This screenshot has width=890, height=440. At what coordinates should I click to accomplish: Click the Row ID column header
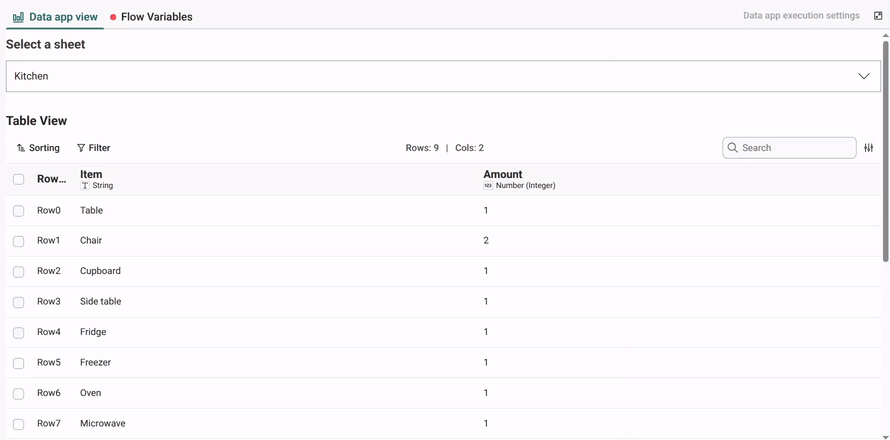pos(52,179)
